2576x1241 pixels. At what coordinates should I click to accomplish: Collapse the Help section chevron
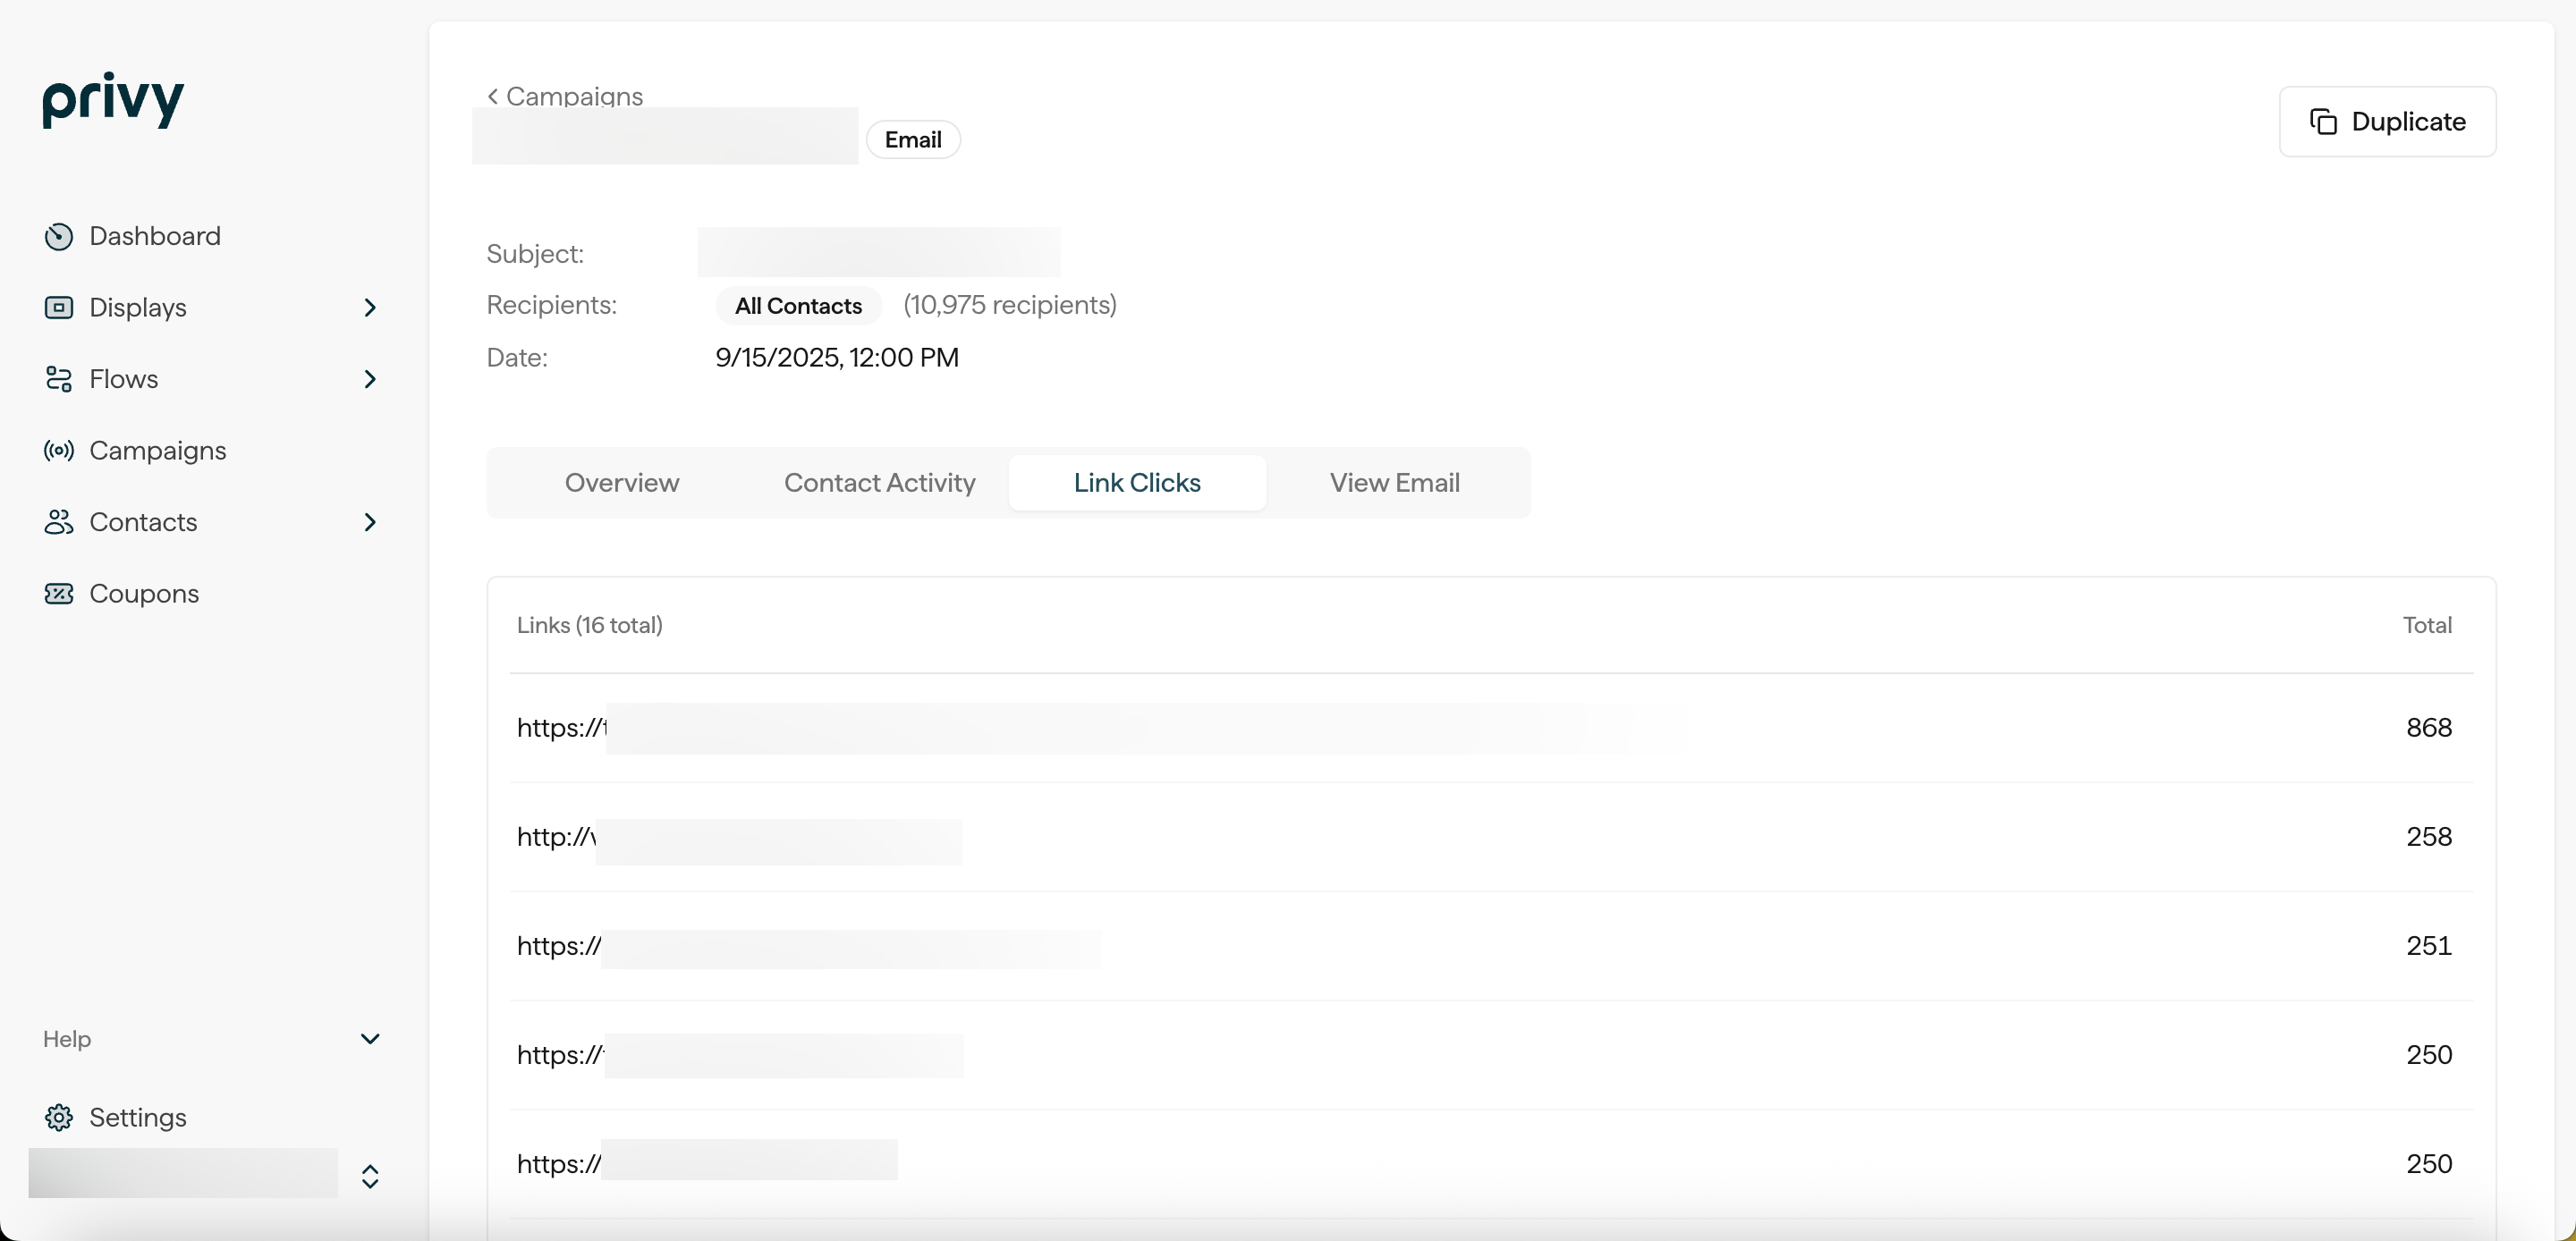[370, 1039]
